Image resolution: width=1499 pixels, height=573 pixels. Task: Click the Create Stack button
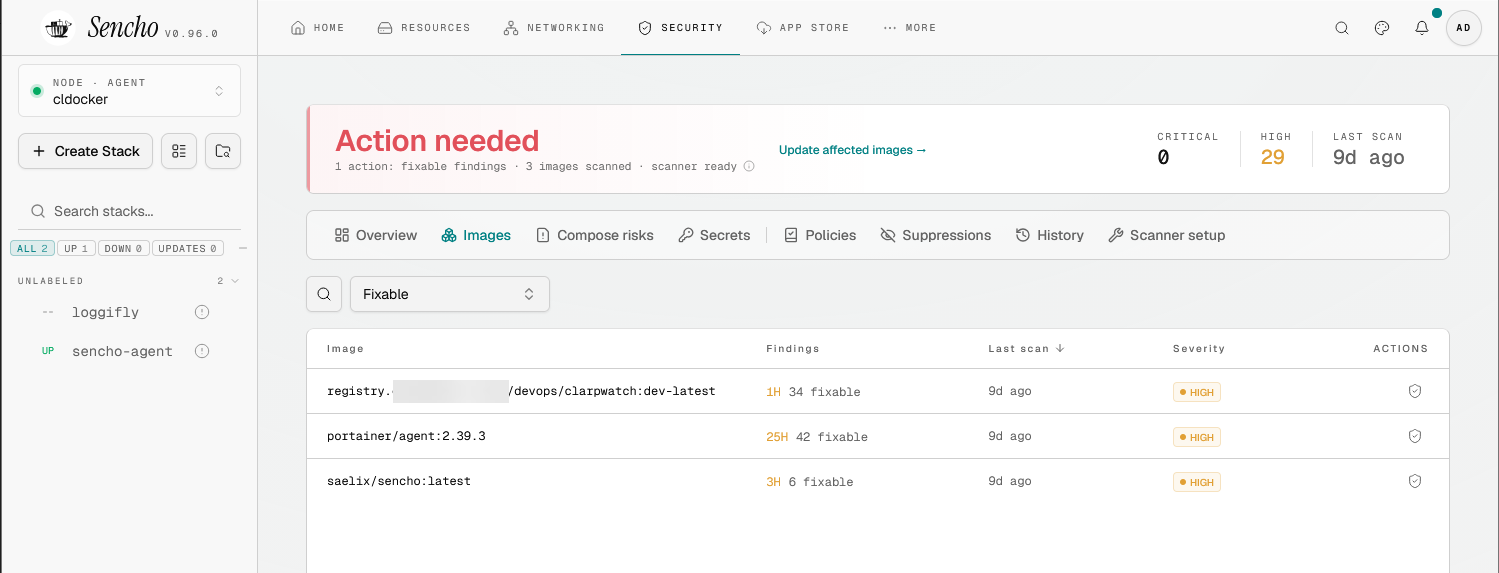86,151
